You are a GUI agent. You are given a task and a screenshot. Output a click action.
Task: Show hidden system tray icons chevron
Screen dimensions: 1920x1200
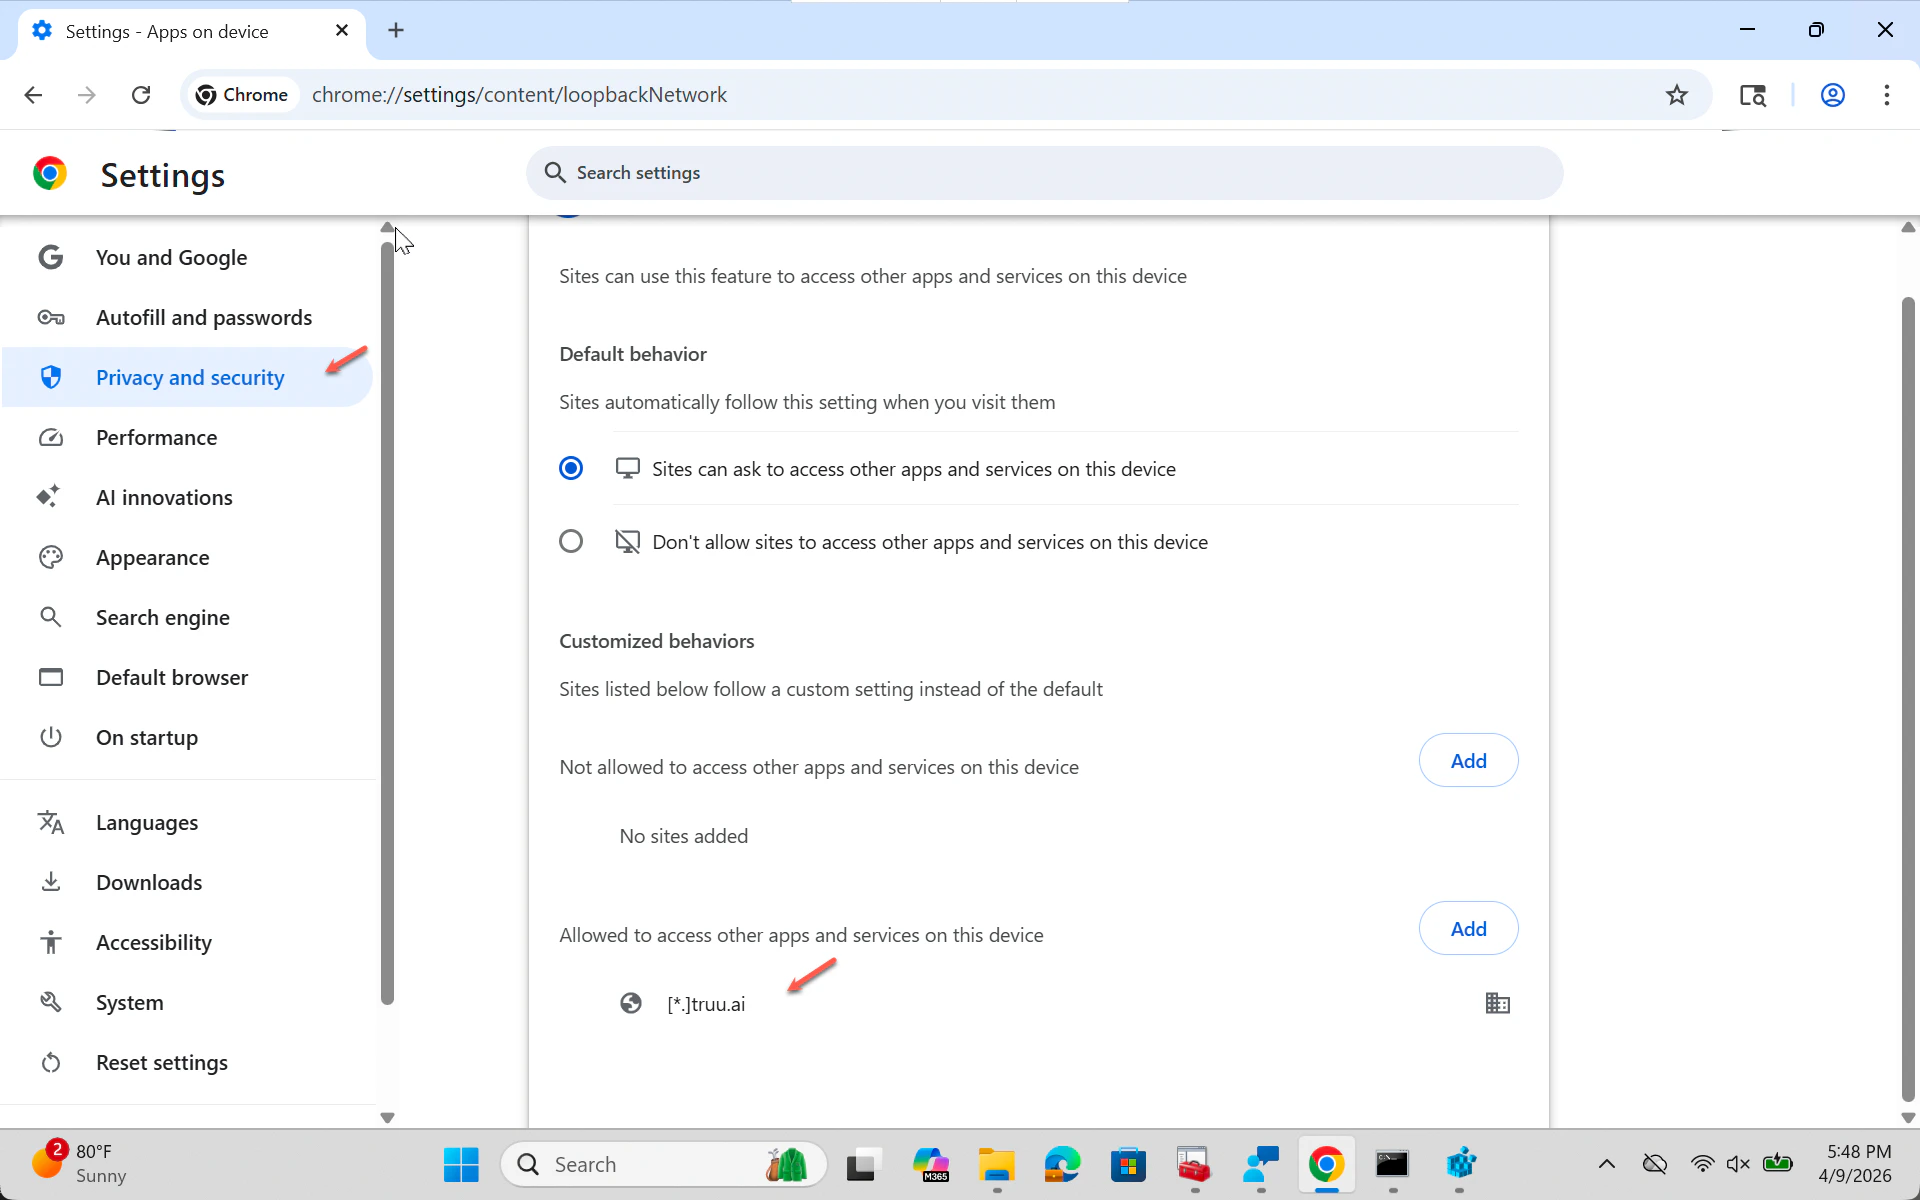click(x=1606, y=1164)
